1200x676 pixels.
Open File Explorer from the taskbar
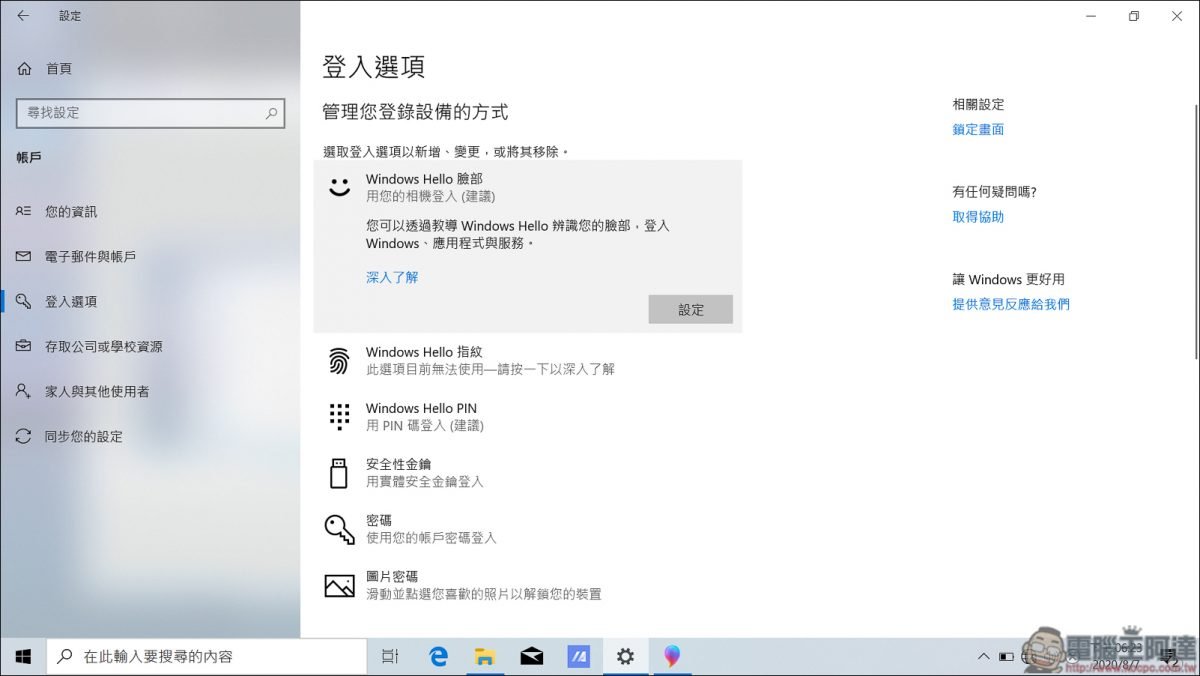tap(485, 656)
